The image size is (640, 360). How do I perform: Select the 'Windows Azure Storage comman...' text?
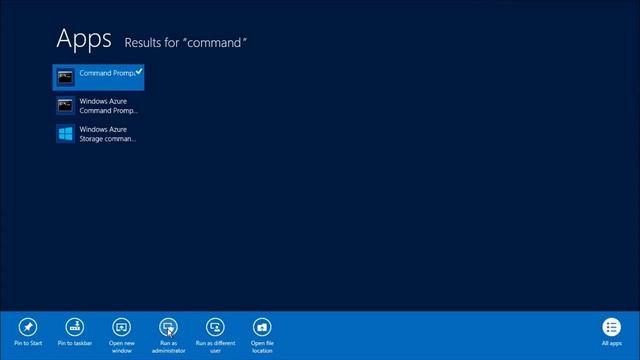108,134
